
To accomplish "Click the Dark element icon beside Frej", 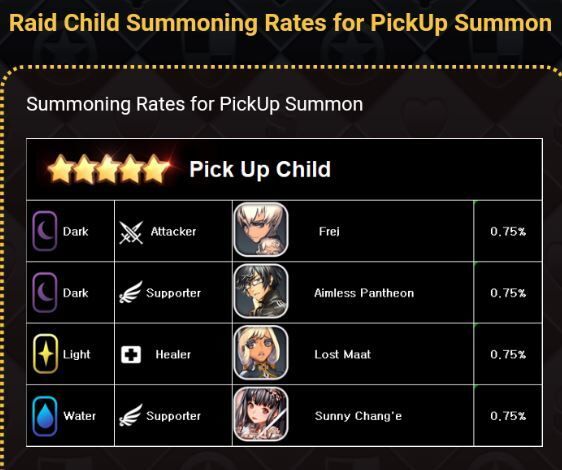I will click(x=45, y=231).
